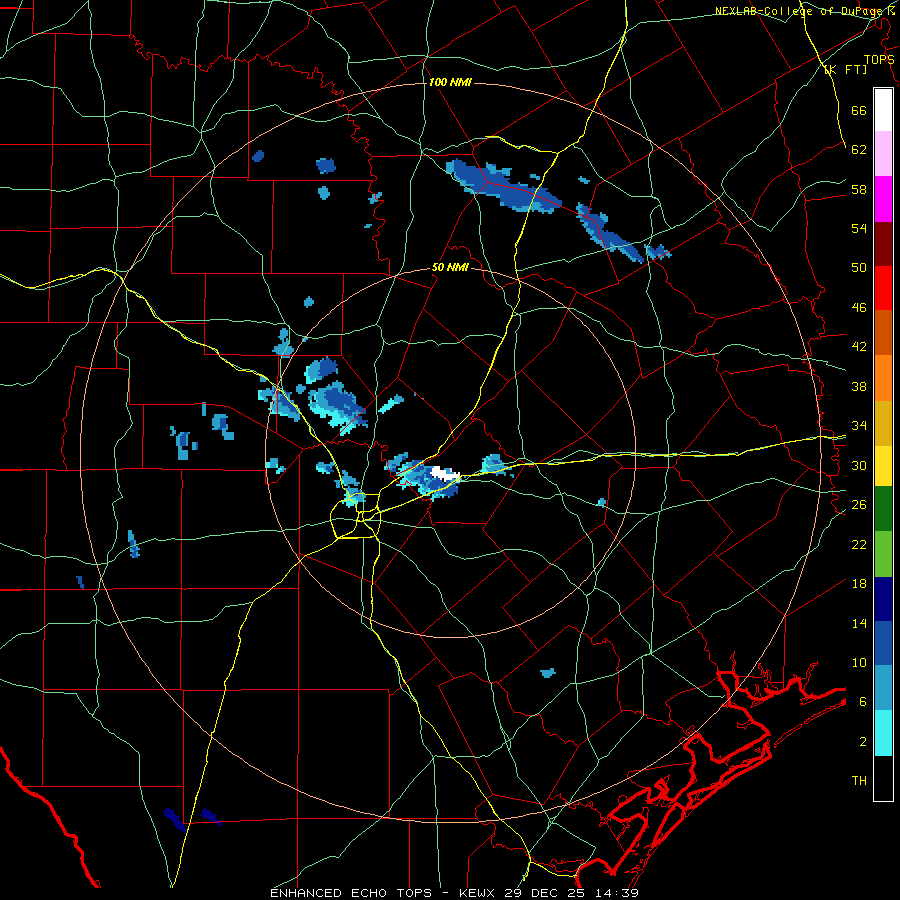Click the bright orange legend swatch
The image size is (900, 900).
point(883,378)
